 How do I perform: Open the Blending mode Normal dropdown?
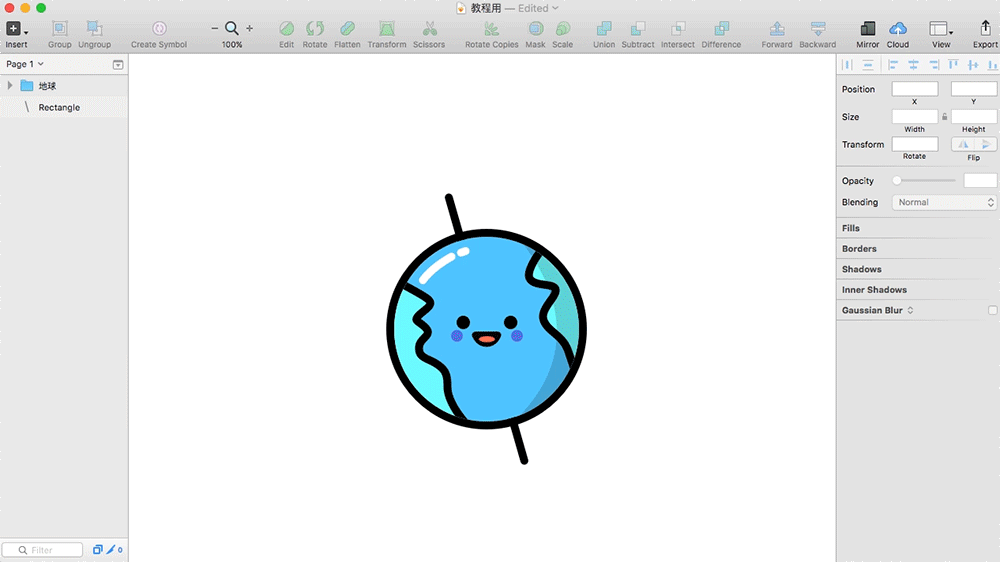click(945, 202)
